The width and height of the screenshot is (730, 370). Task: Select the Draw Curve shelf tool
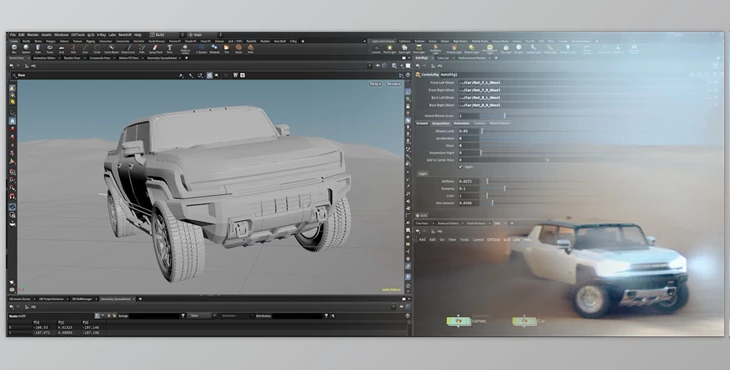(128, 48)
